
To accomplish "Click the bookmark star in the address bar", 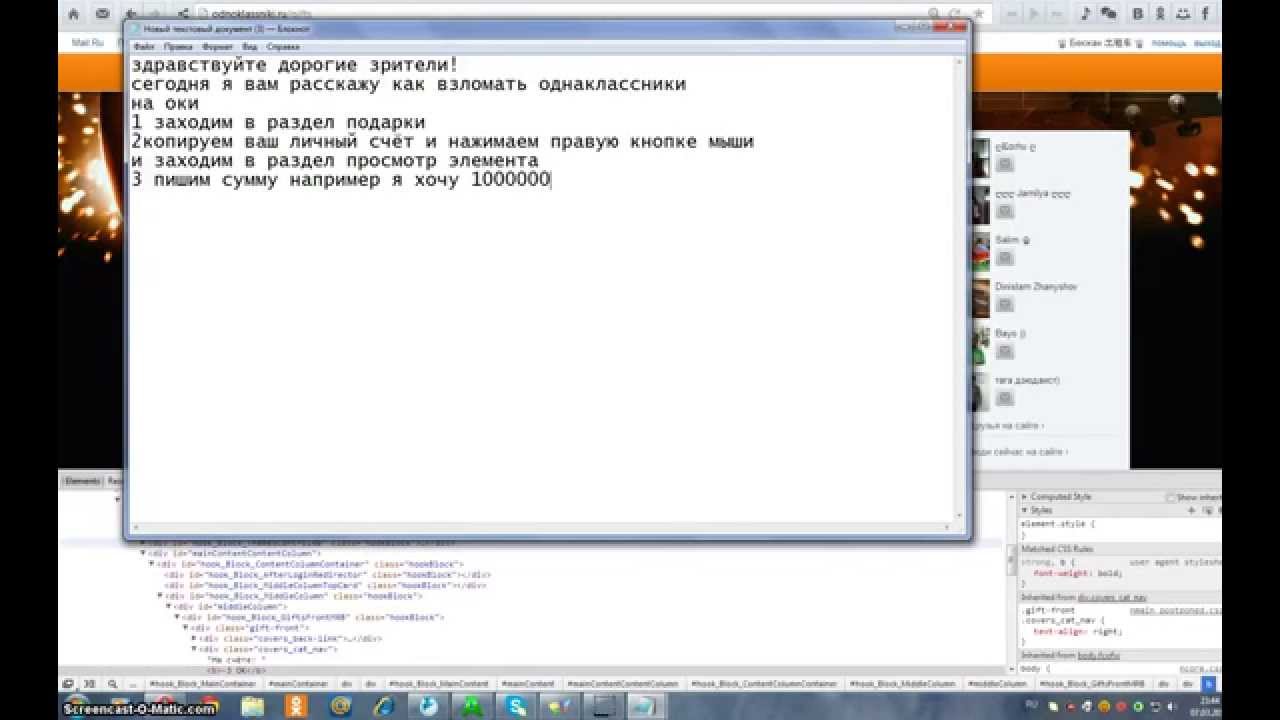I will [980, 14].
